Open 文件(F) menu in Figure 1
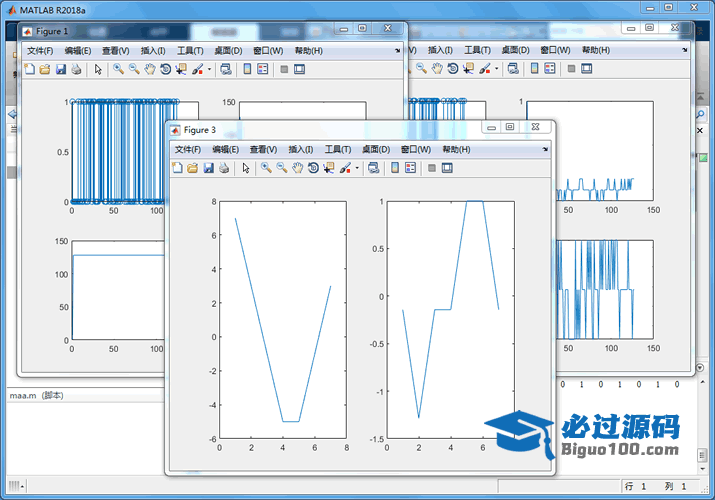 coord(39,50)
